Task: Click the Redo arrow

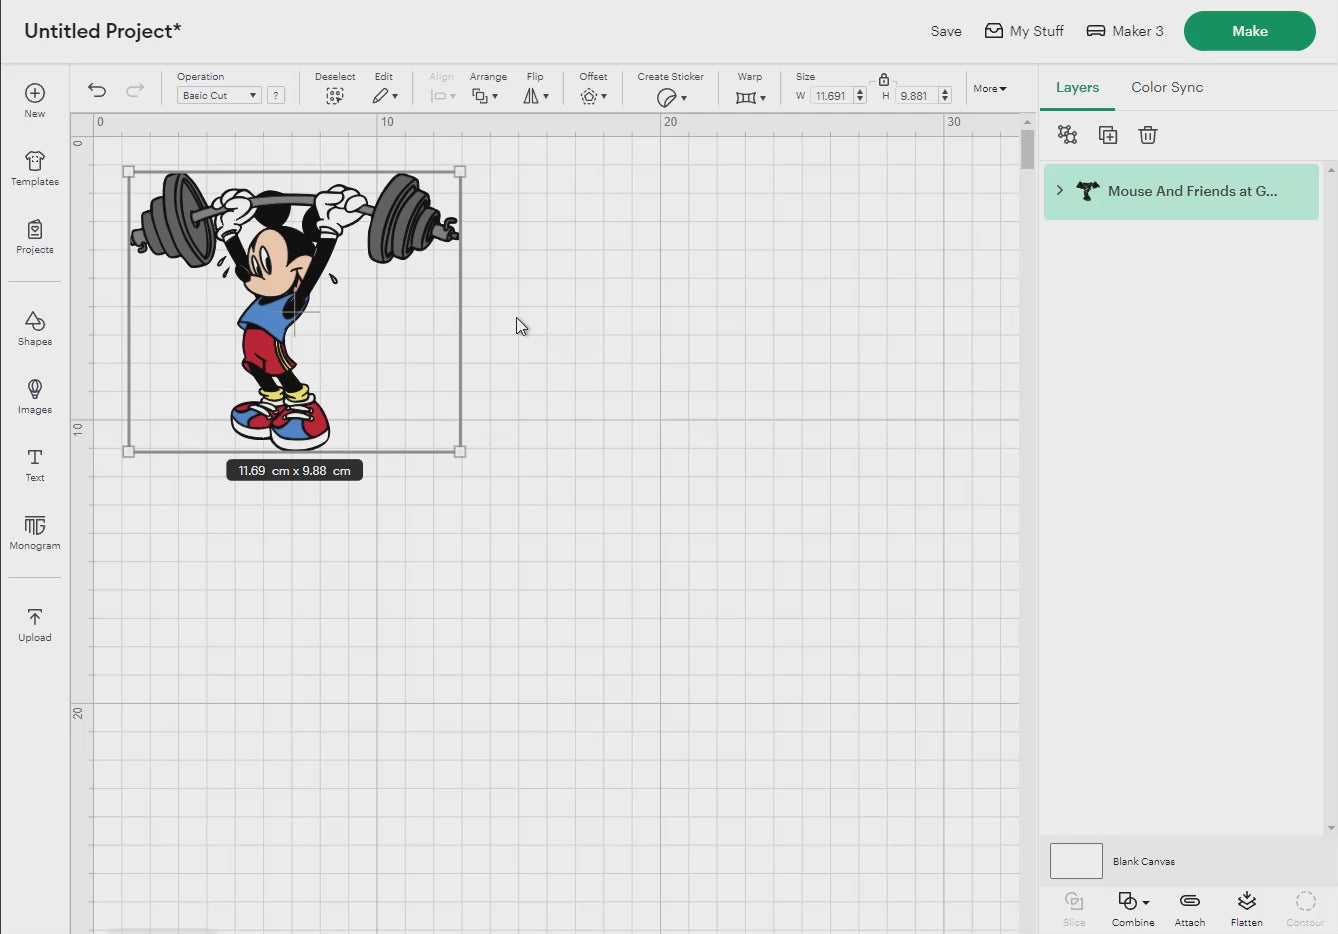Action: 135,90
